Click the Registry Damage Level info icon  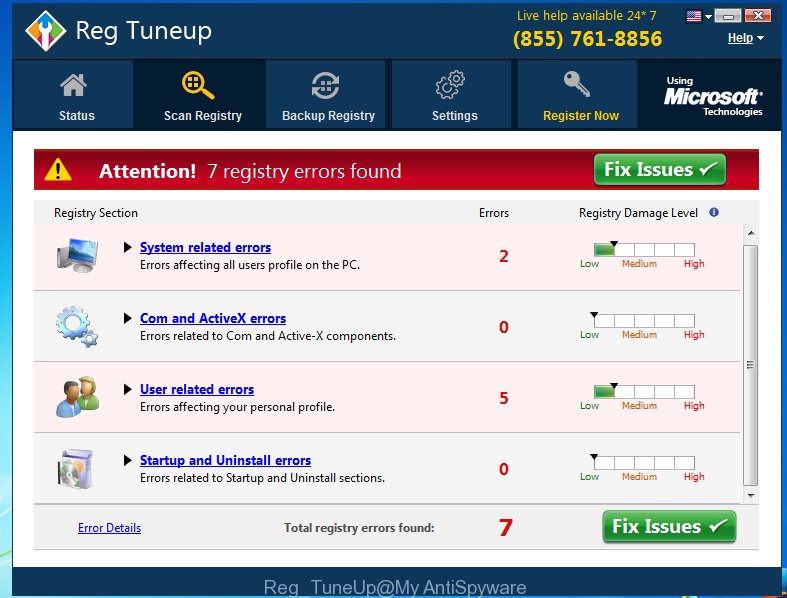point(714,212)
